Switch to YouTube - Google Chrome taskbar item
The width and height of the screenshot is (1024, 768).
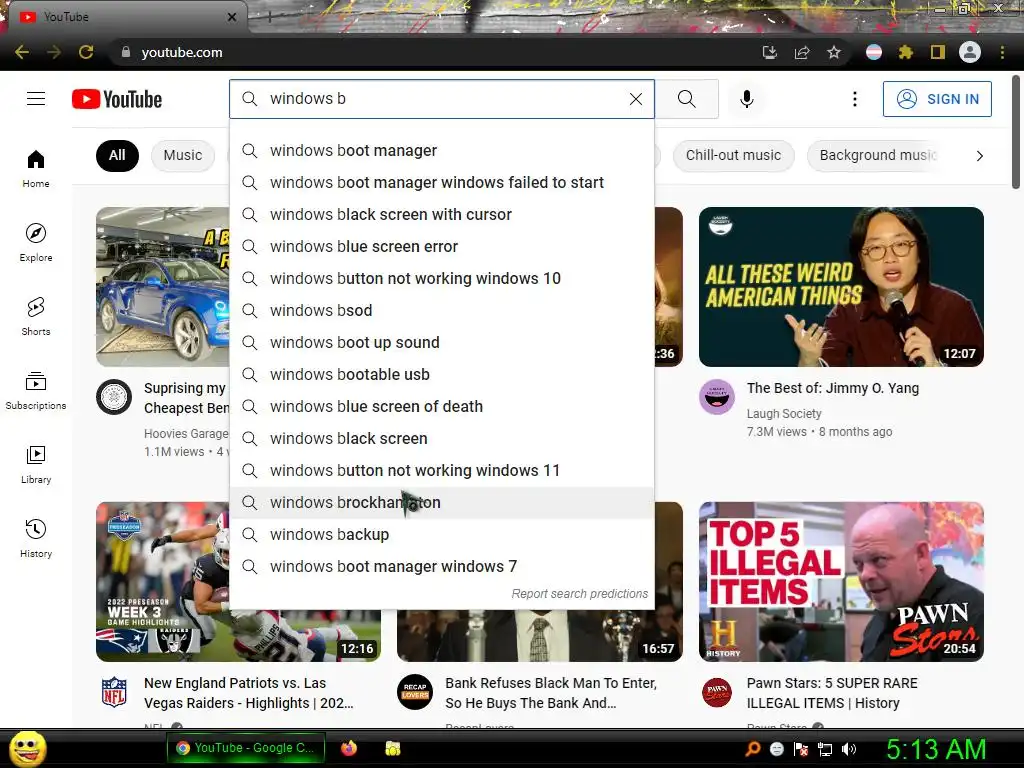(245, 748)
